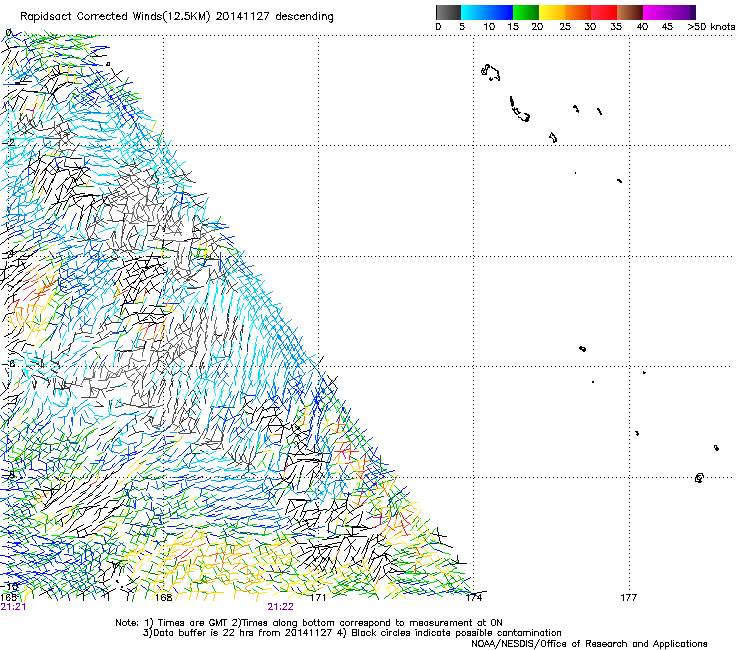740x650 pixels.
Task: Click the purple '21:22' time label
Action: tap(280, 607)
